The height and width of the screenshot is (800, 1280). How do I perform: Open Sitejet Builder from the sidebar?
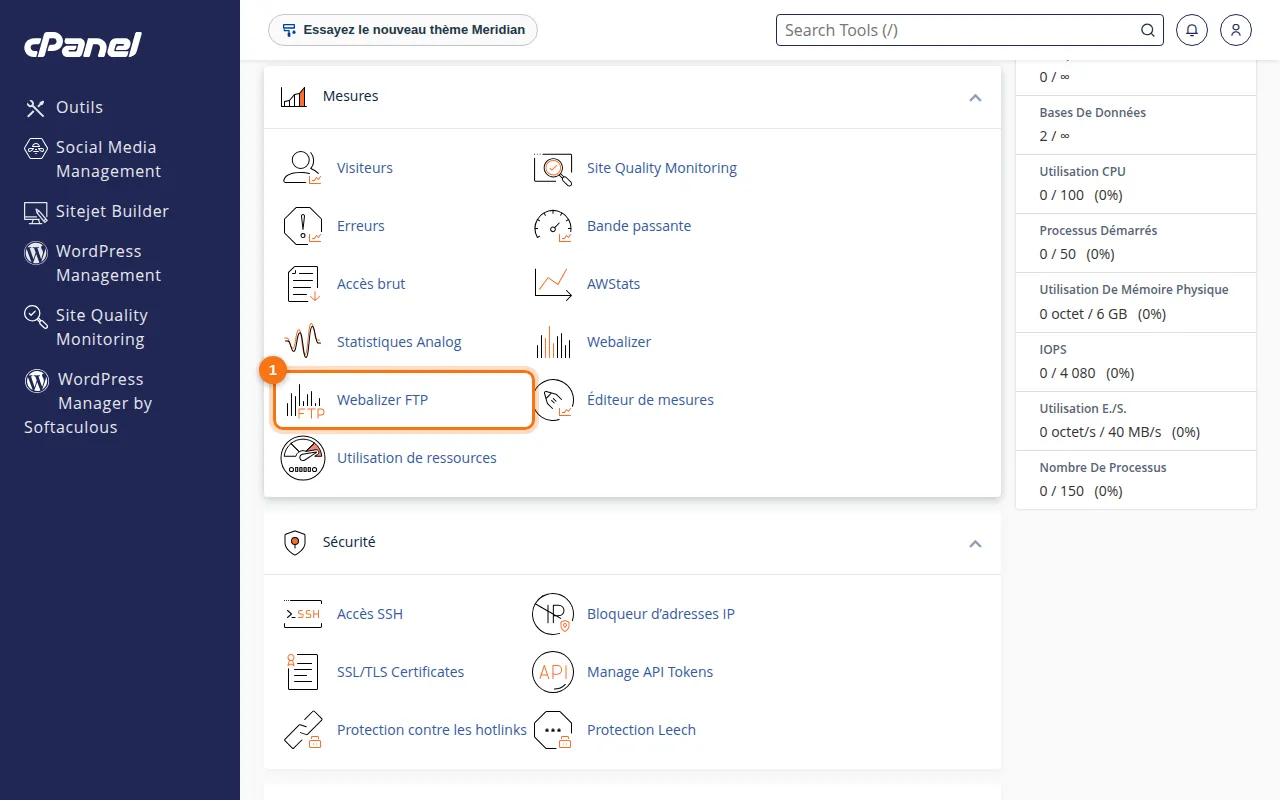point(97,211)
